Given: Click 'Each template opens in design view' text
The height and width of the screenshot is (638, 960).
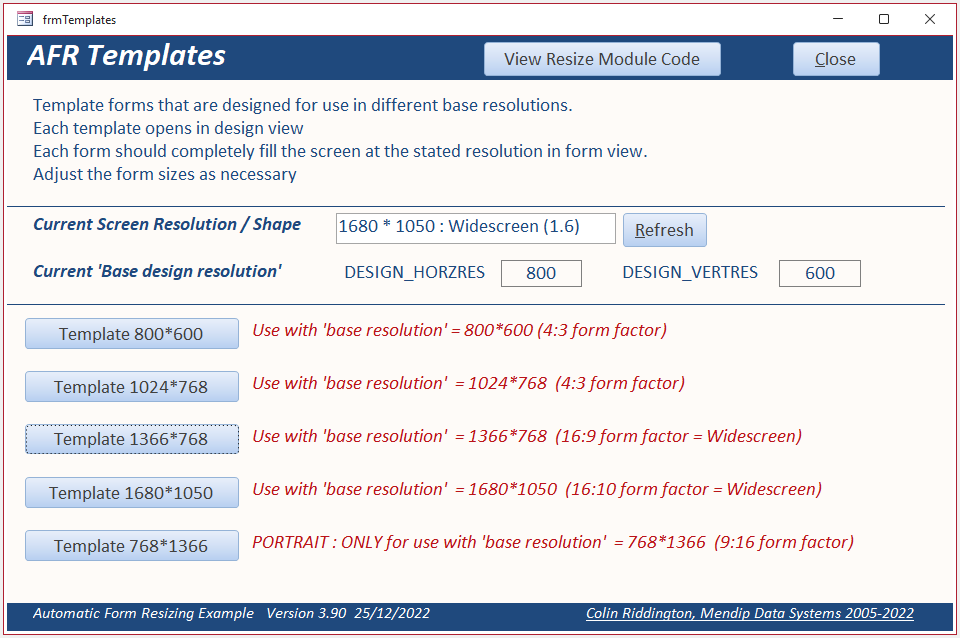Looking at the screenshot, I should coord(168,129).
